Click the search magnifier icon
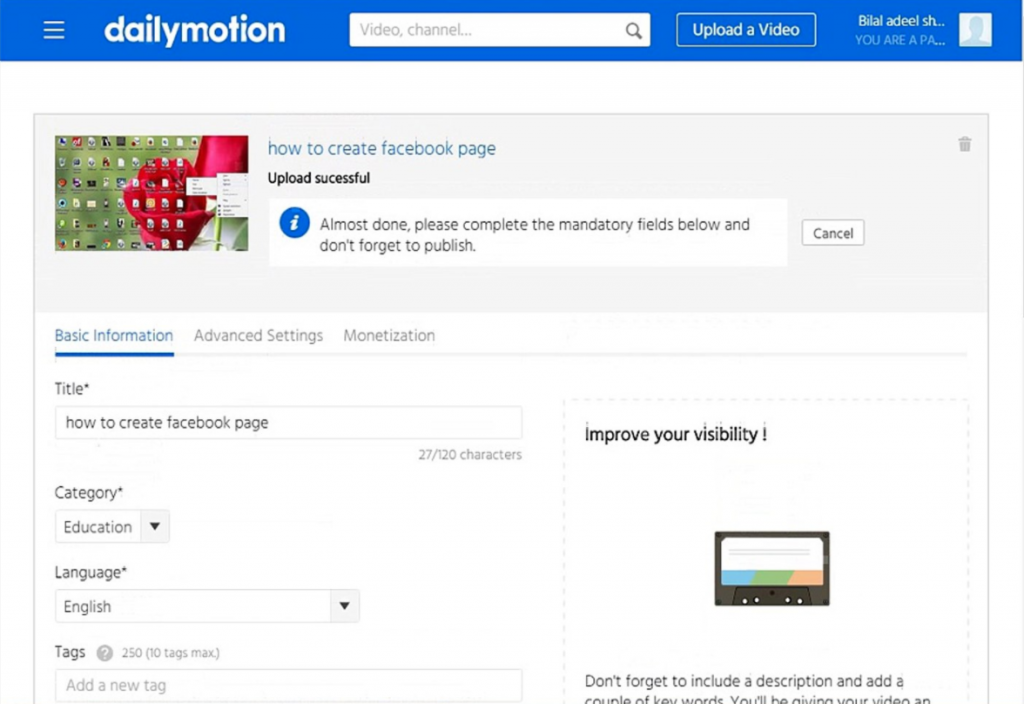1024x704 pixels. click(x=633, y=31)
